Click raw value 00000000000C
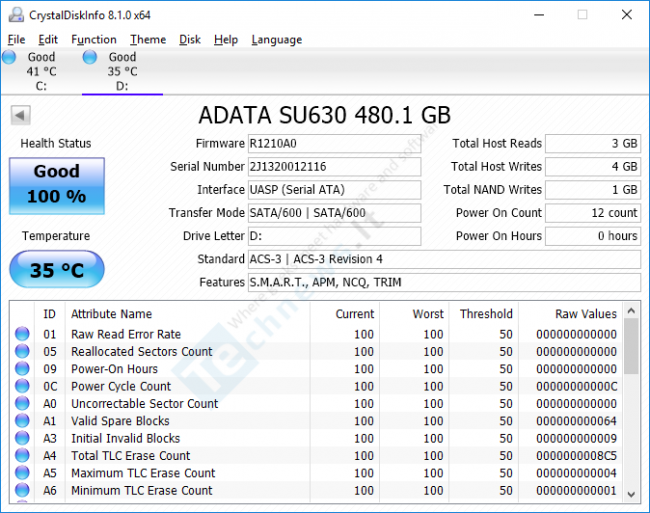 (576, 386)
